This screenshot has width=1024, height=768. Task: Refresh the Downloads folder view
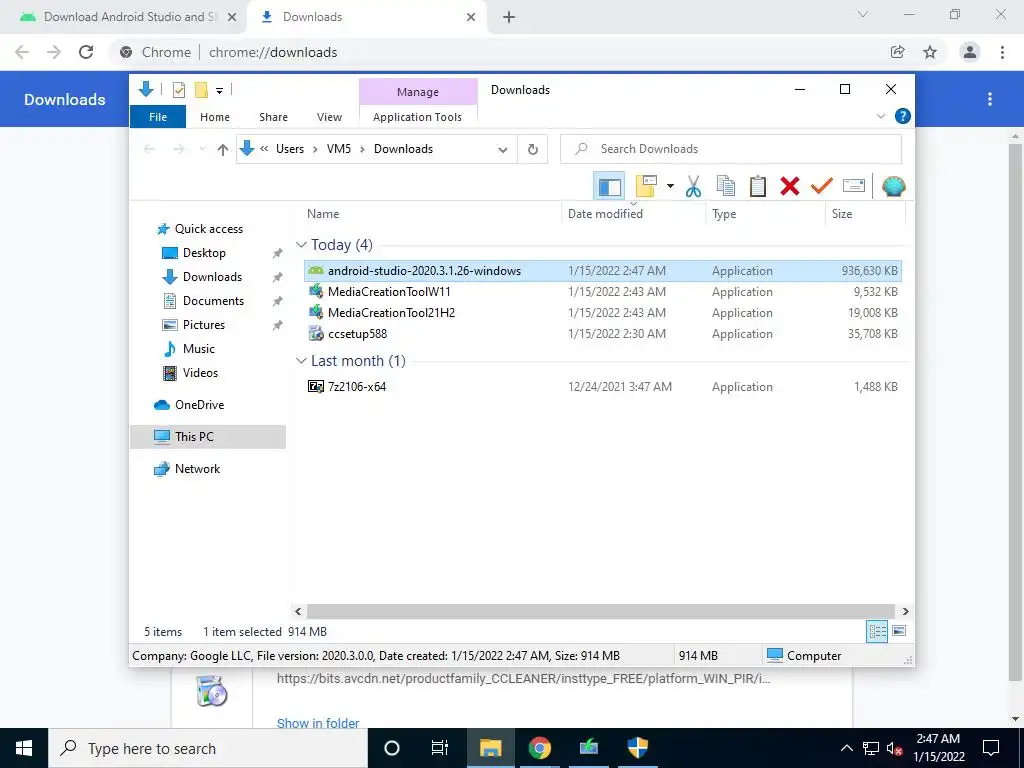533,150
